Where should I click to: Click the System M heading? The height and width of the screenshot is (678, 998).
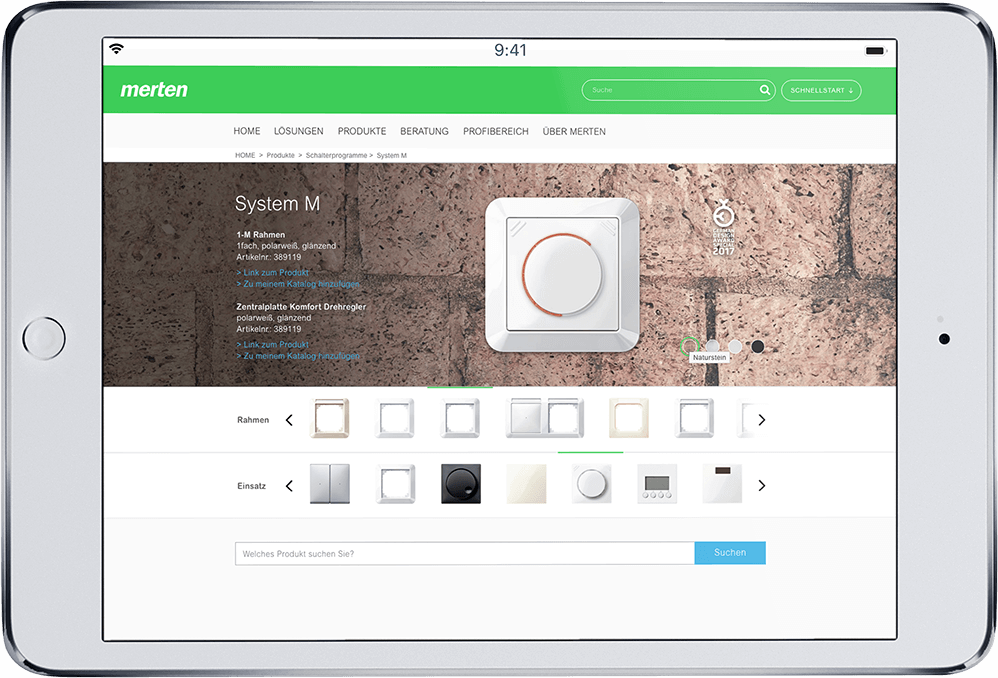click(277, 204)
